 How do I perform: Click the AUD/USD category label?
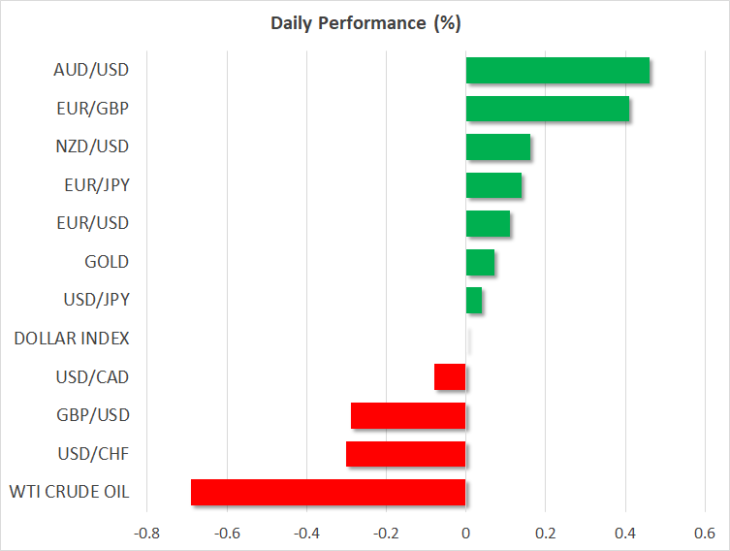91,70
